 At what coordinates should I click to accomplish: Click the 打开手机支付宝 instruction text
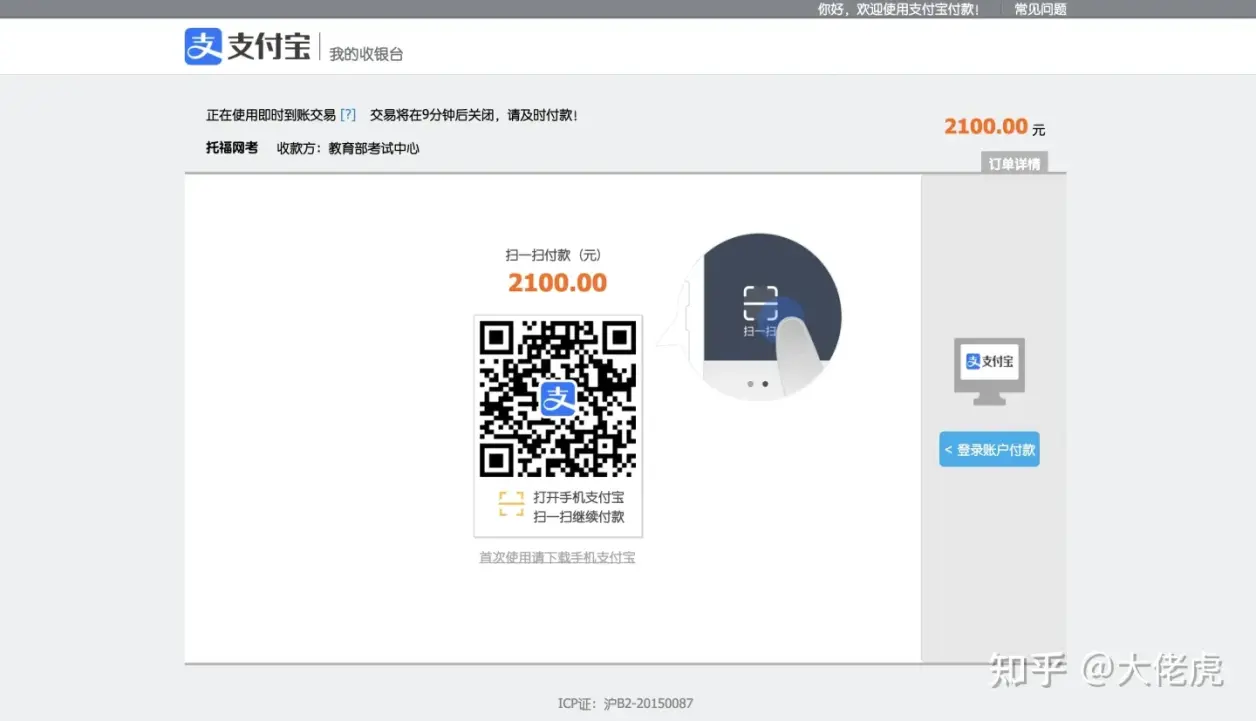[x=579, y=497]
